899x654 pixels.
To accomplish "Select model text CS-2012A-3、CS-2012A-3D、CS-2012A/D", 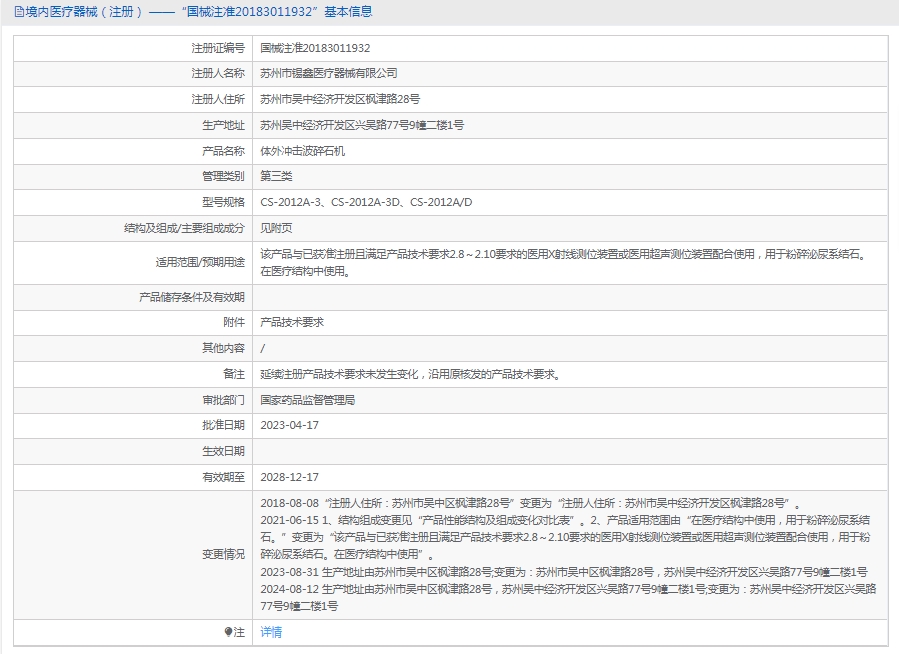I will coord(366,202).
